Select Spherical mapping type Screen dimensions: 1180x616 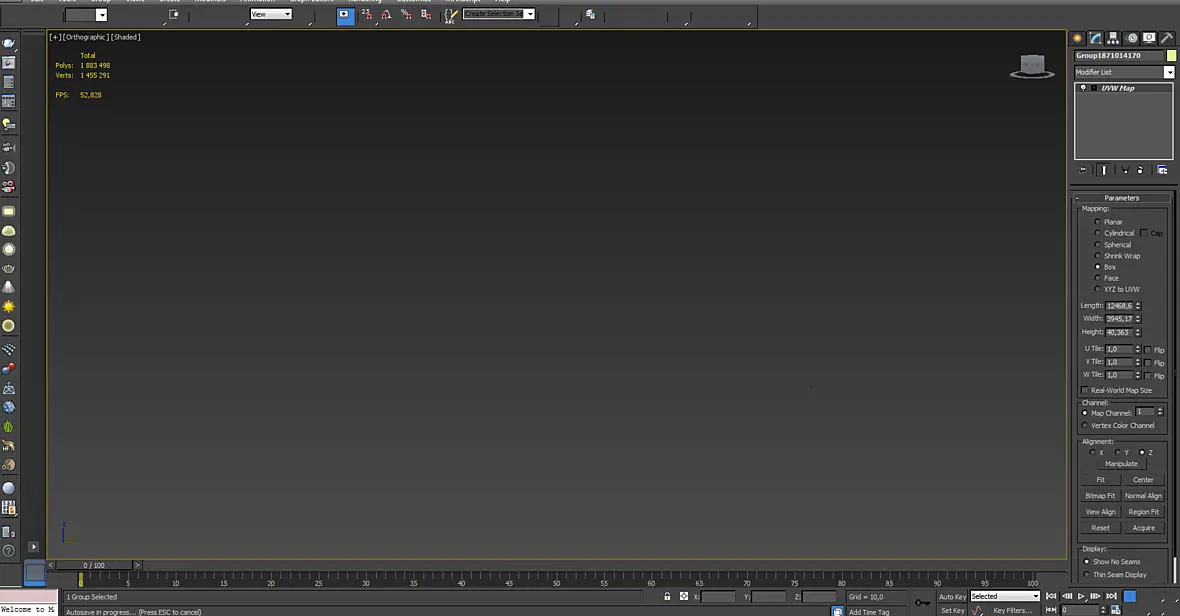click(x=1097, y=244)
